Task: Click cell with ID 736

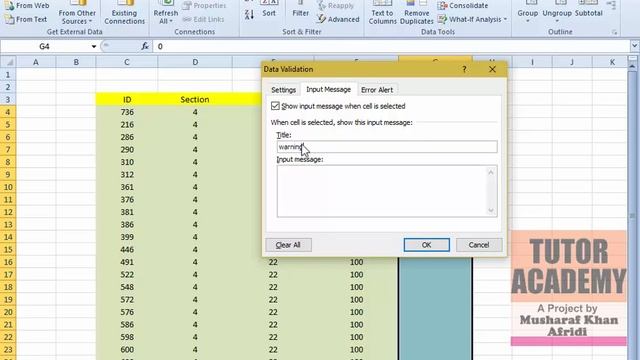Action: pyautogui.click(x=127, y=112)
